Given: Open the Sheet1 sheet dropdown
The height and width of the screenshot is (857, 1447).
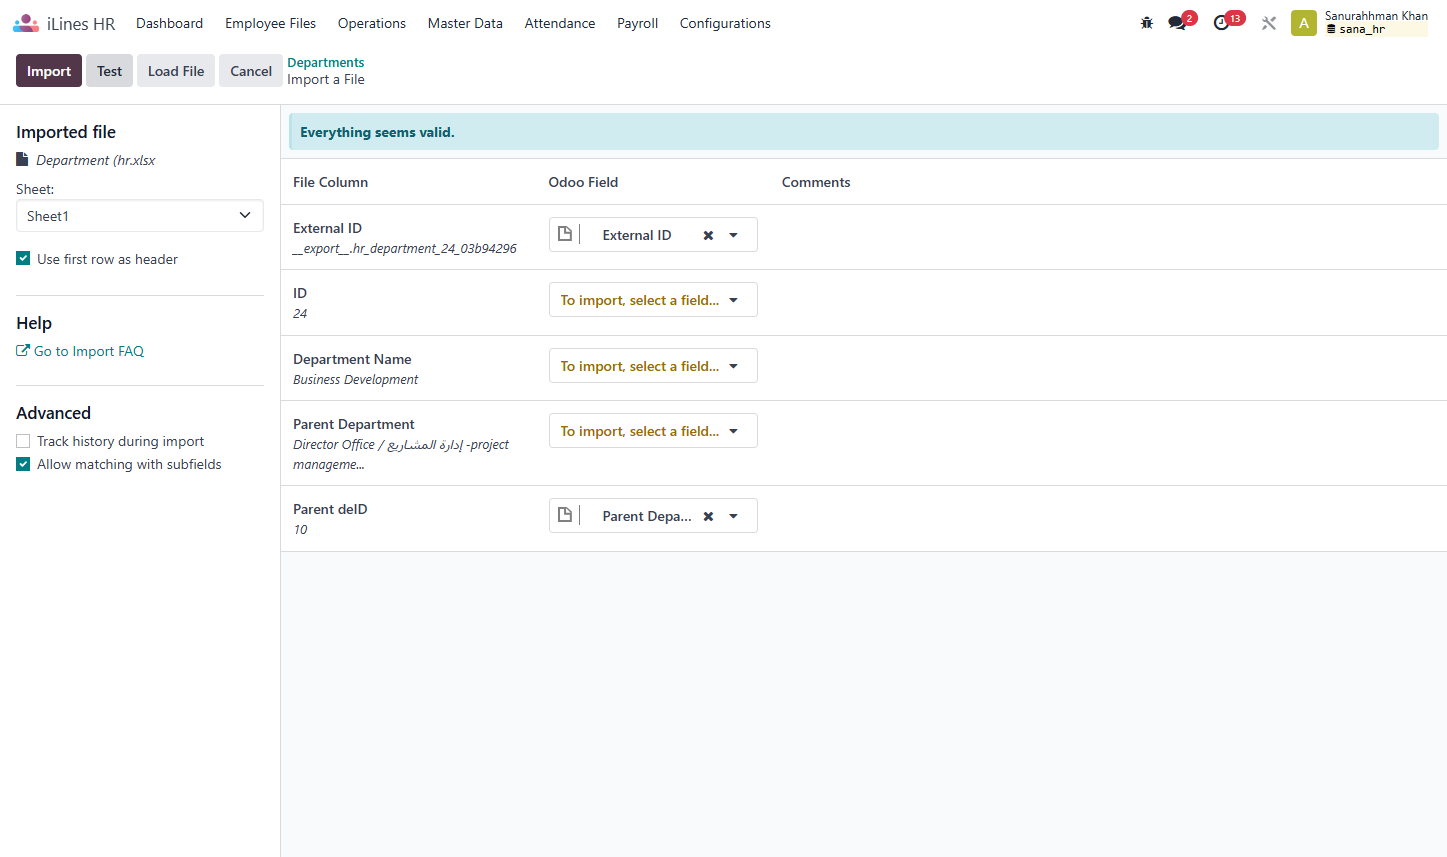Looking at the screenshot, I should [x=140, y=216].
